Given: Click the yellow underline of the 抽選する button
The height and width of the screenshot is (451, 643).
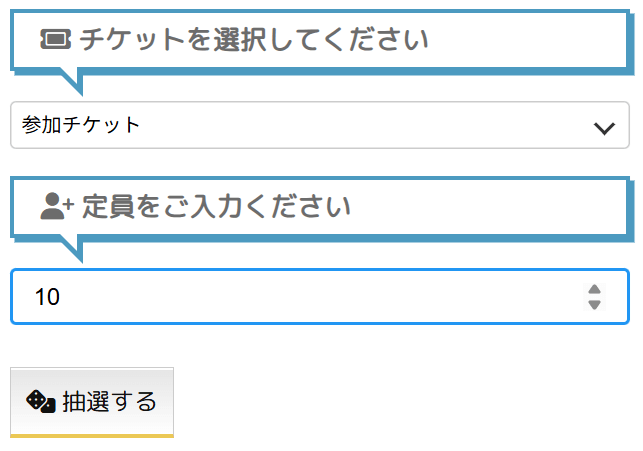Looking at the screenshot, I should [x=92, y=435].
